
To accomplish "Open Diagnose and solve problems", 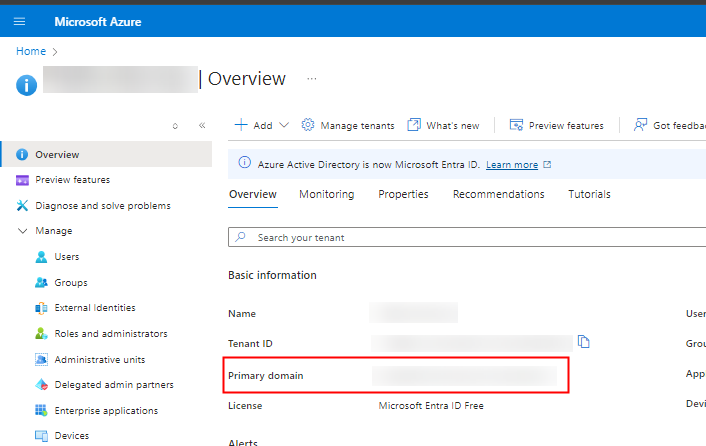I will pyautogui.click(x=102, y=206).
